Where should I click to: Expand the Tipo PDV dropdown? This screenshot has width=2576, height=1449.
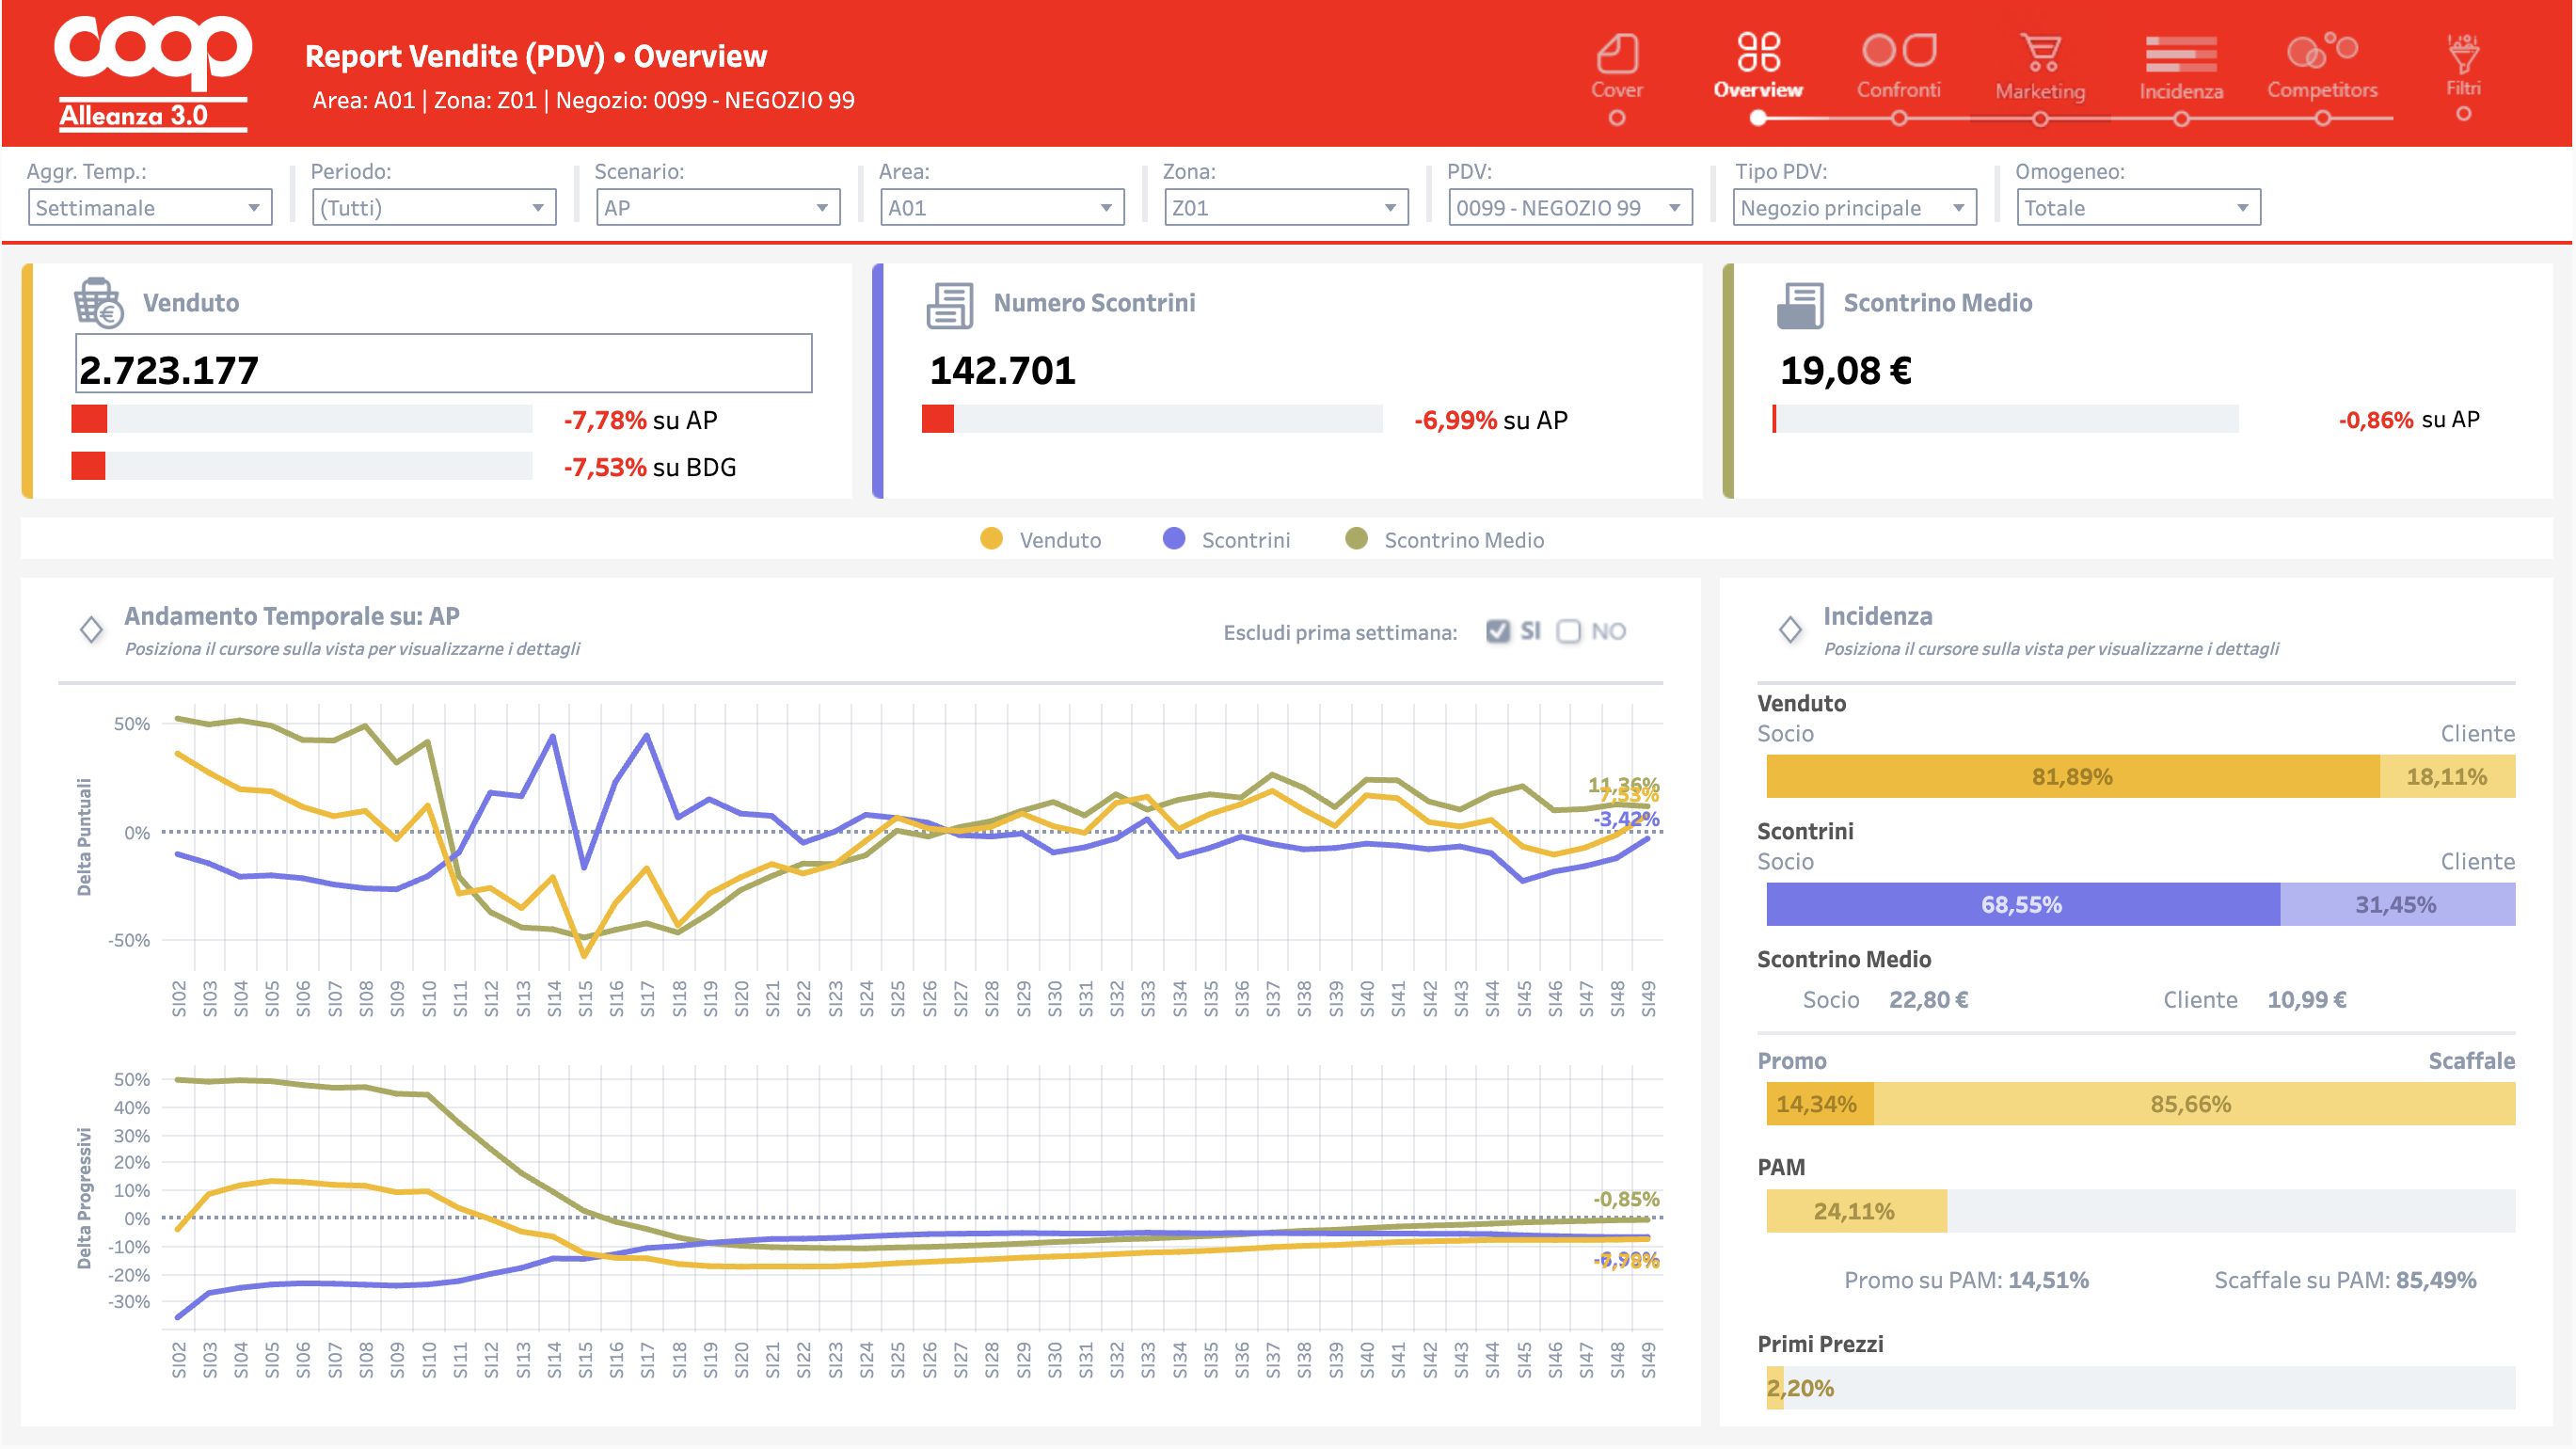(1853, 208)
